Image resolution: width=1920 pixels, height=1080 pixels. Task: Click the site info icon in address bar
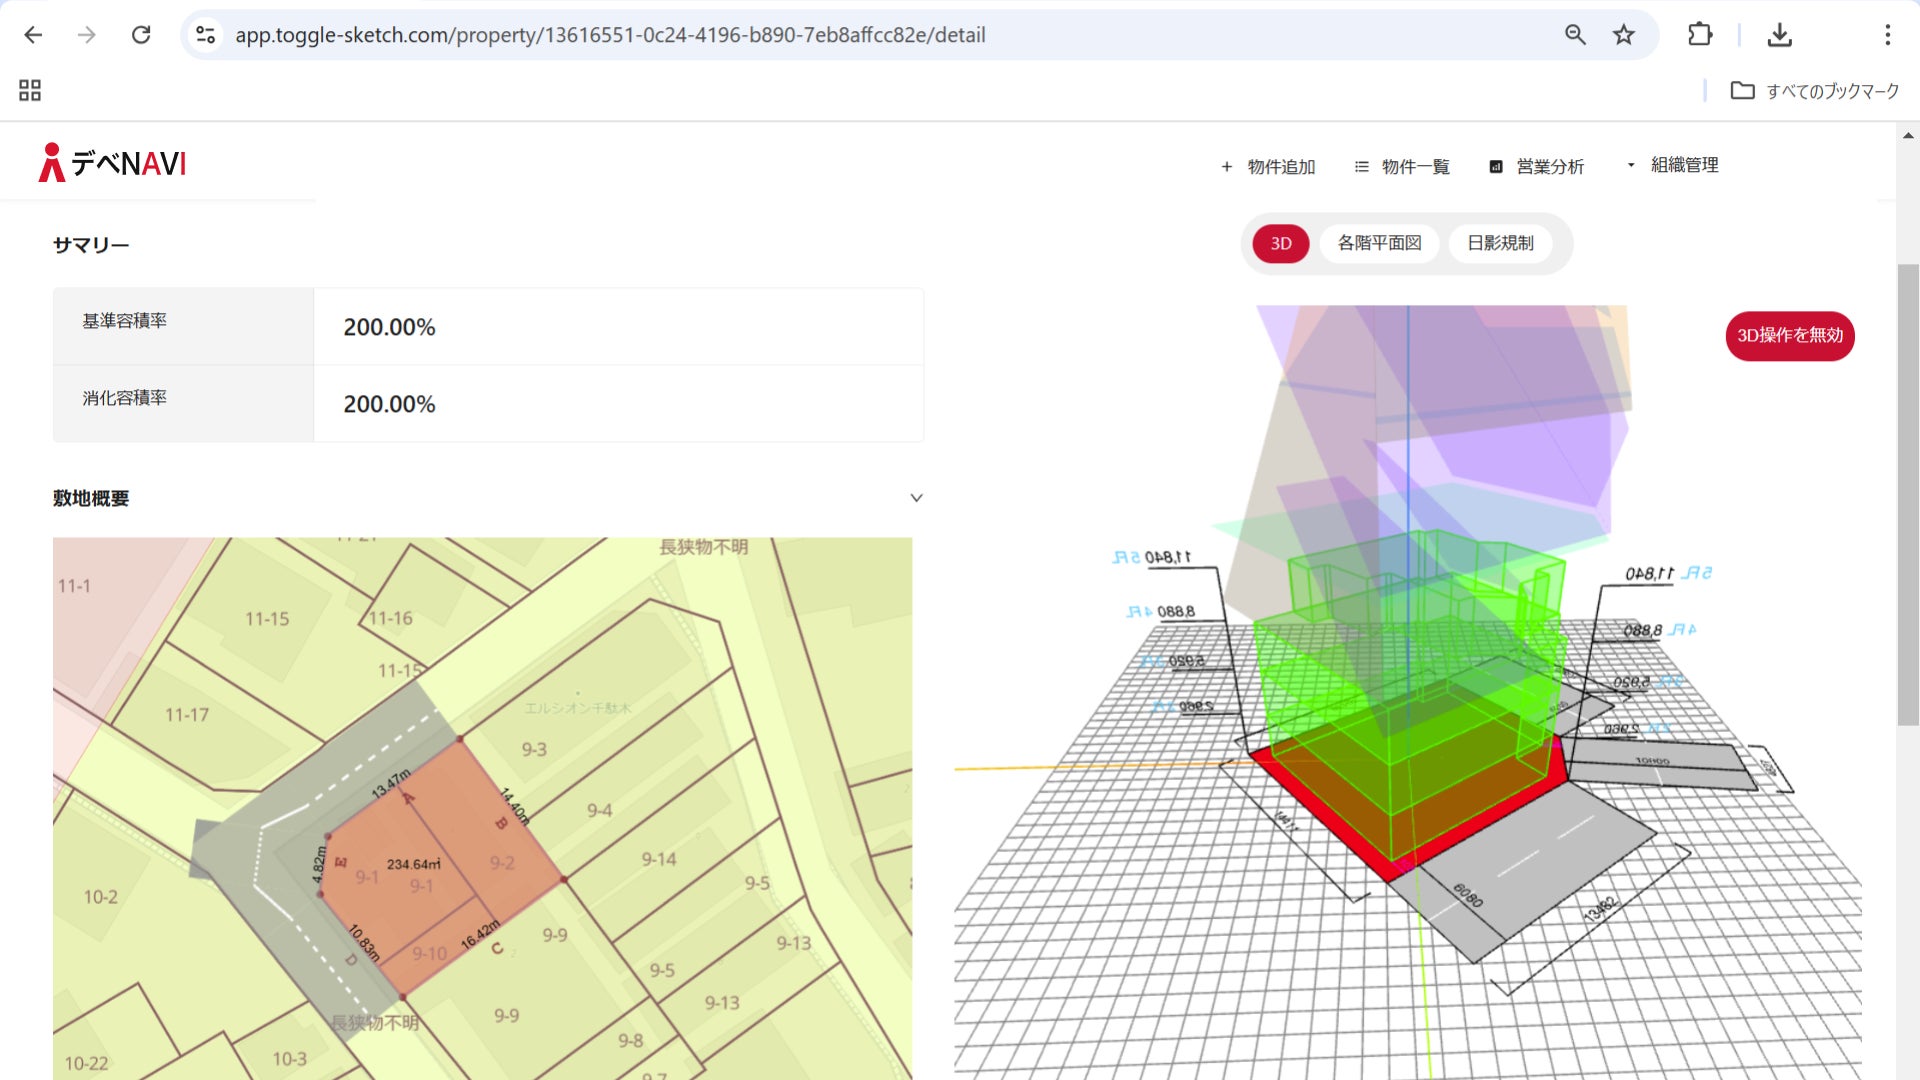(206, 35)
